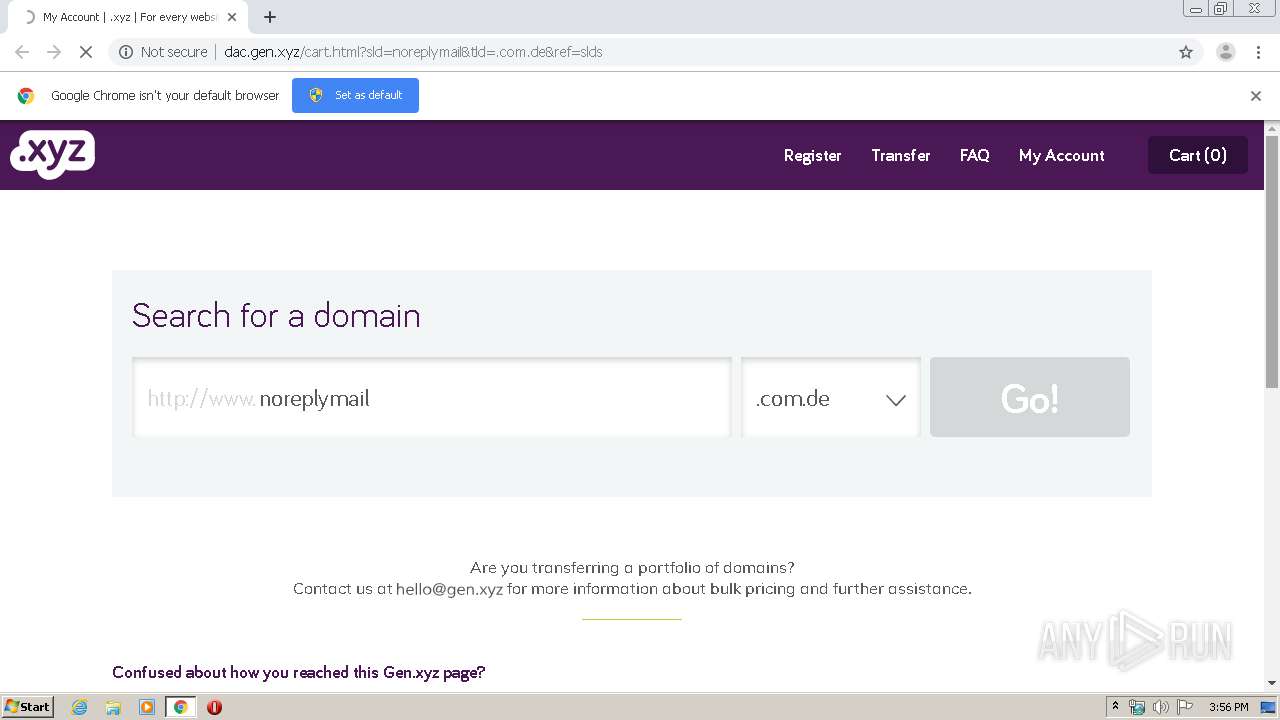
Task: Open Chrome three-dot menu
Action: pyautogui.click(x=1258, y=52)
